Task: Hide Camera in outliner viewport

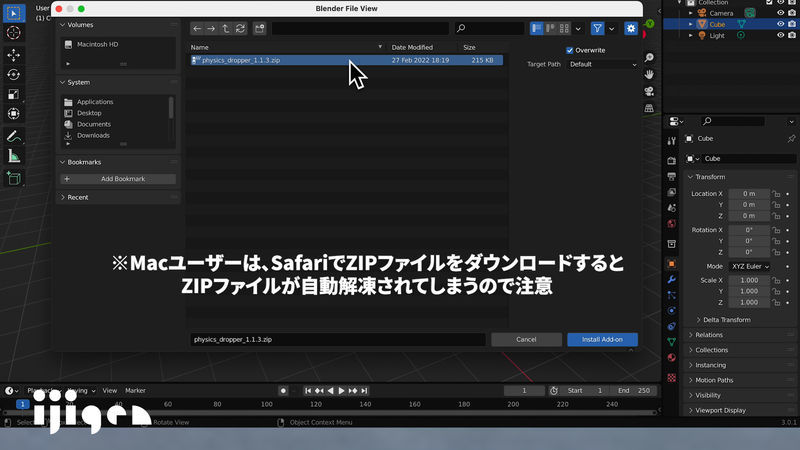Action: pyautogui.click(x=781, y=13)
